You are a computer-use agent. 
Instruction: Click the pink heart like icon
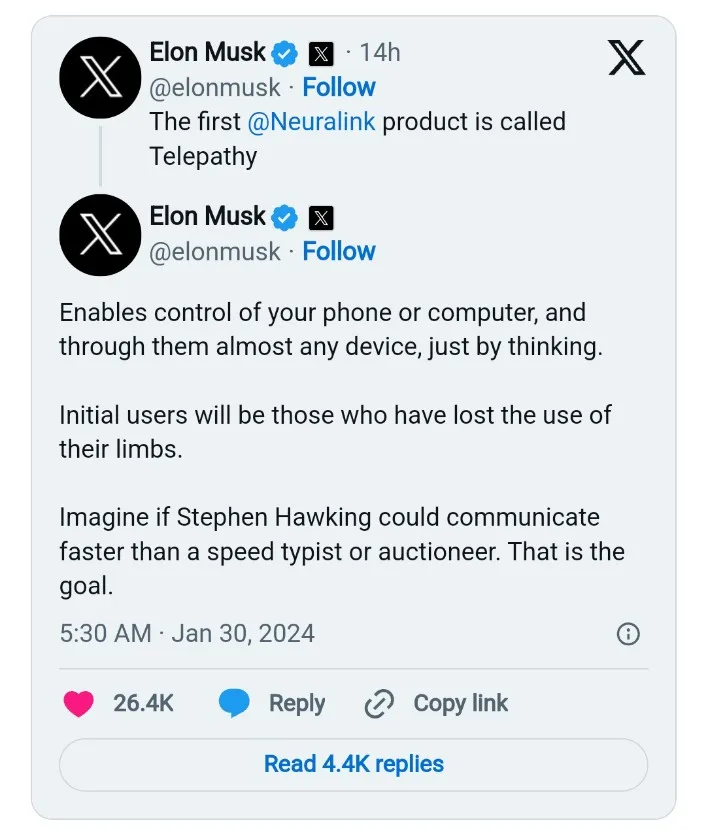(78, 703)
